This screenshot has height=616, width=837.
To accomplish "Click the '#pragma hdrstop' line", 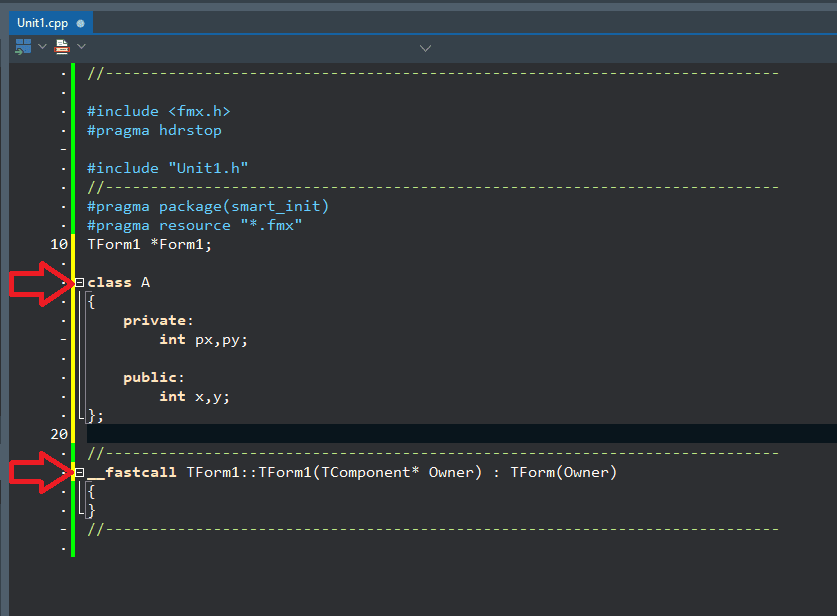I will 154,131.
